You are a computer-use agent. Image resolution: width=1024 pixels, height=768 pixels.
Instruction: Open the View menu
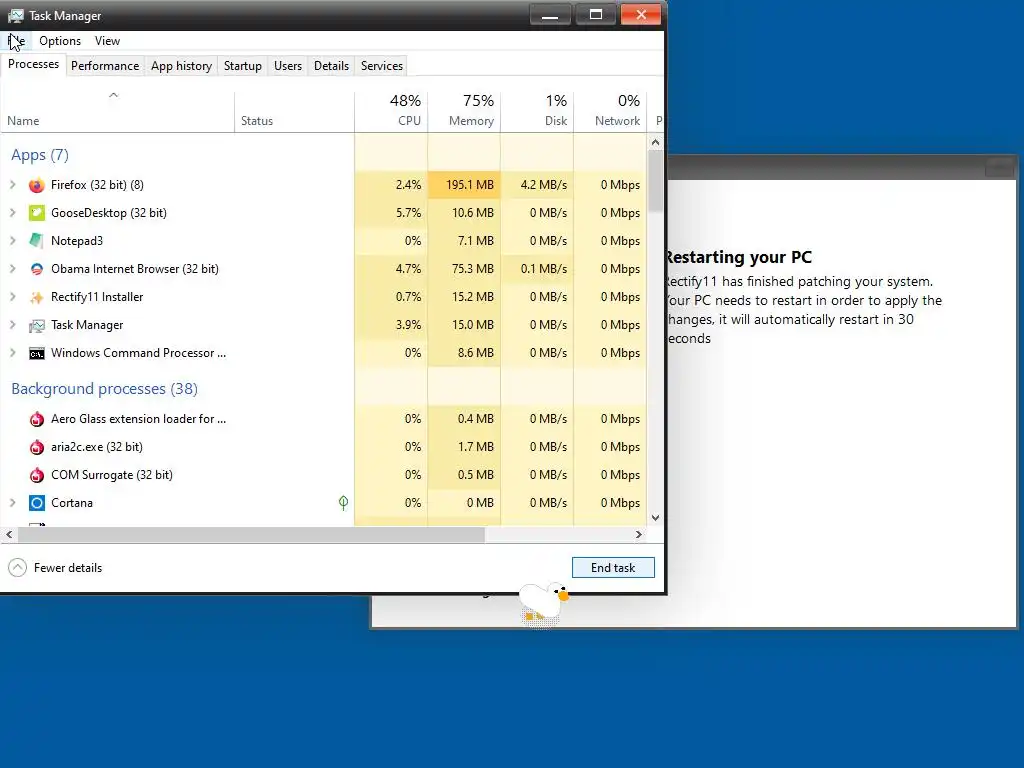[107, 40]
